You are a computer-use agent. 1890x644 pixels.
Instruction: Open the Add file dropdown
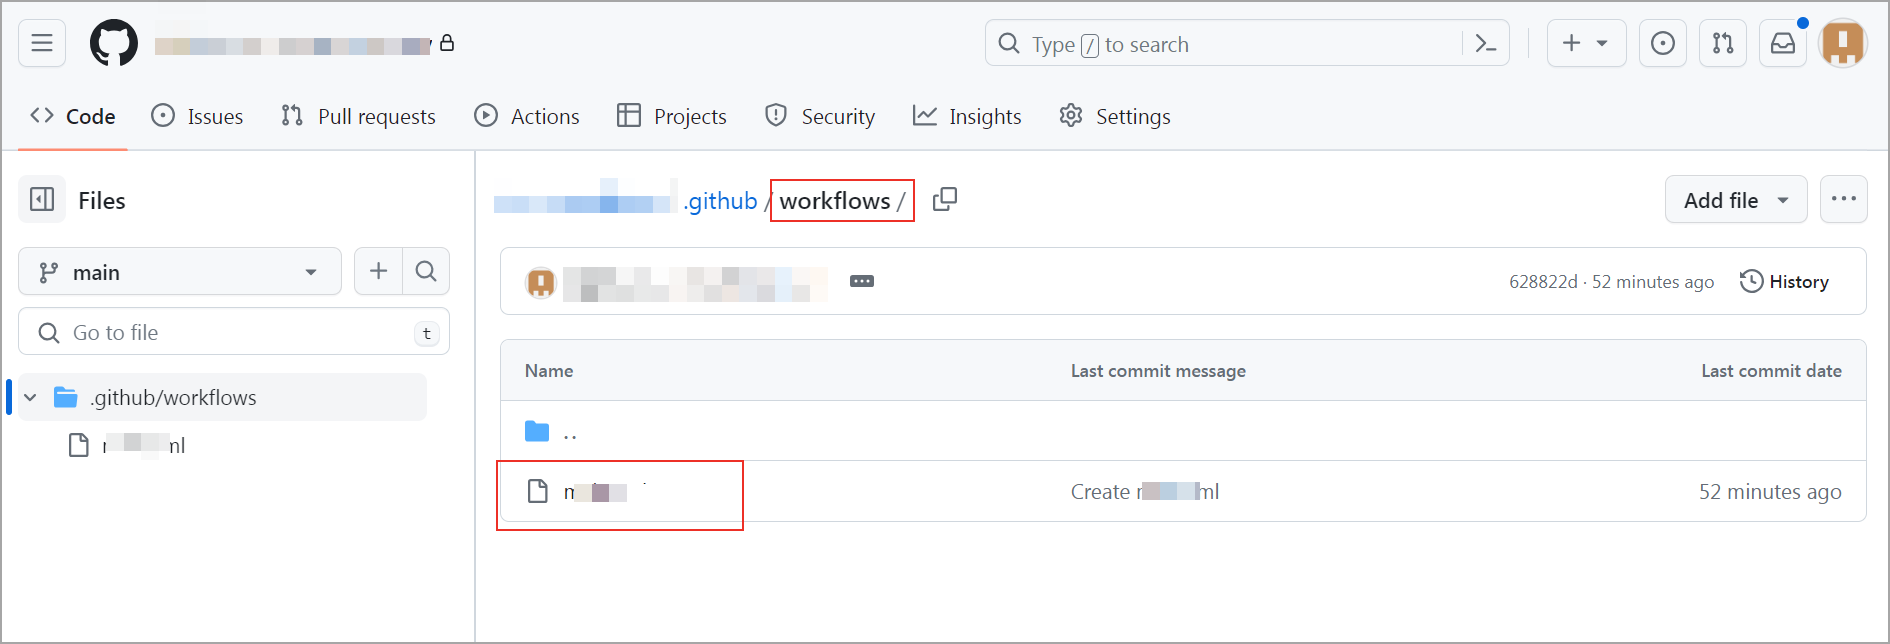1736,200
